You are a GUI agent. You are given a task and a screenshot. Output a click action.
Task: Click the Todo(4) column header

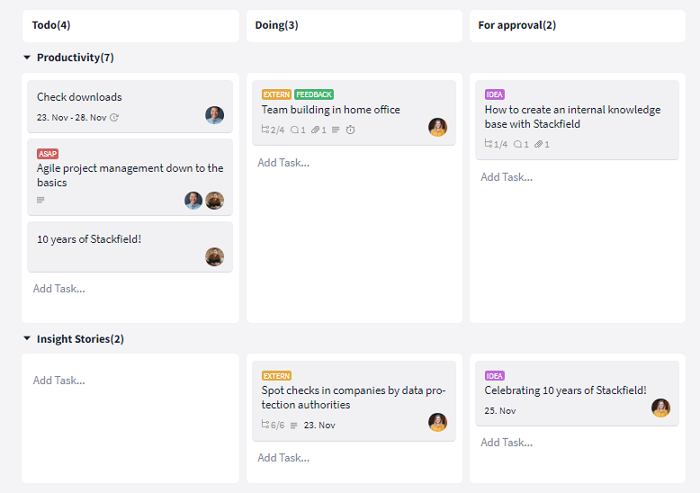tap(51, 25)
